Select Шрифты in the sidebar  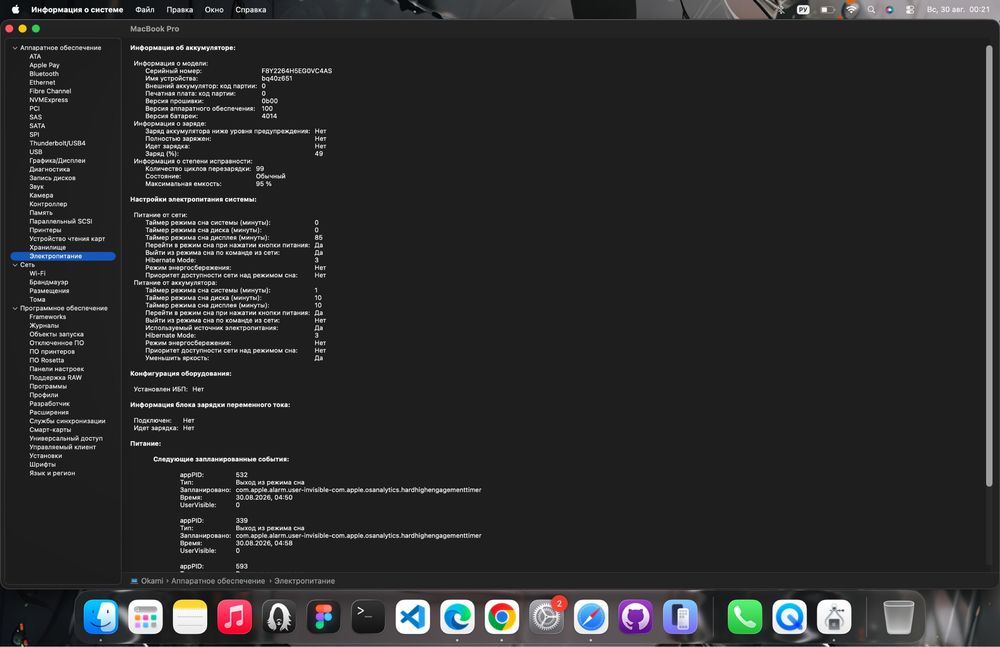tap(43, 465)
